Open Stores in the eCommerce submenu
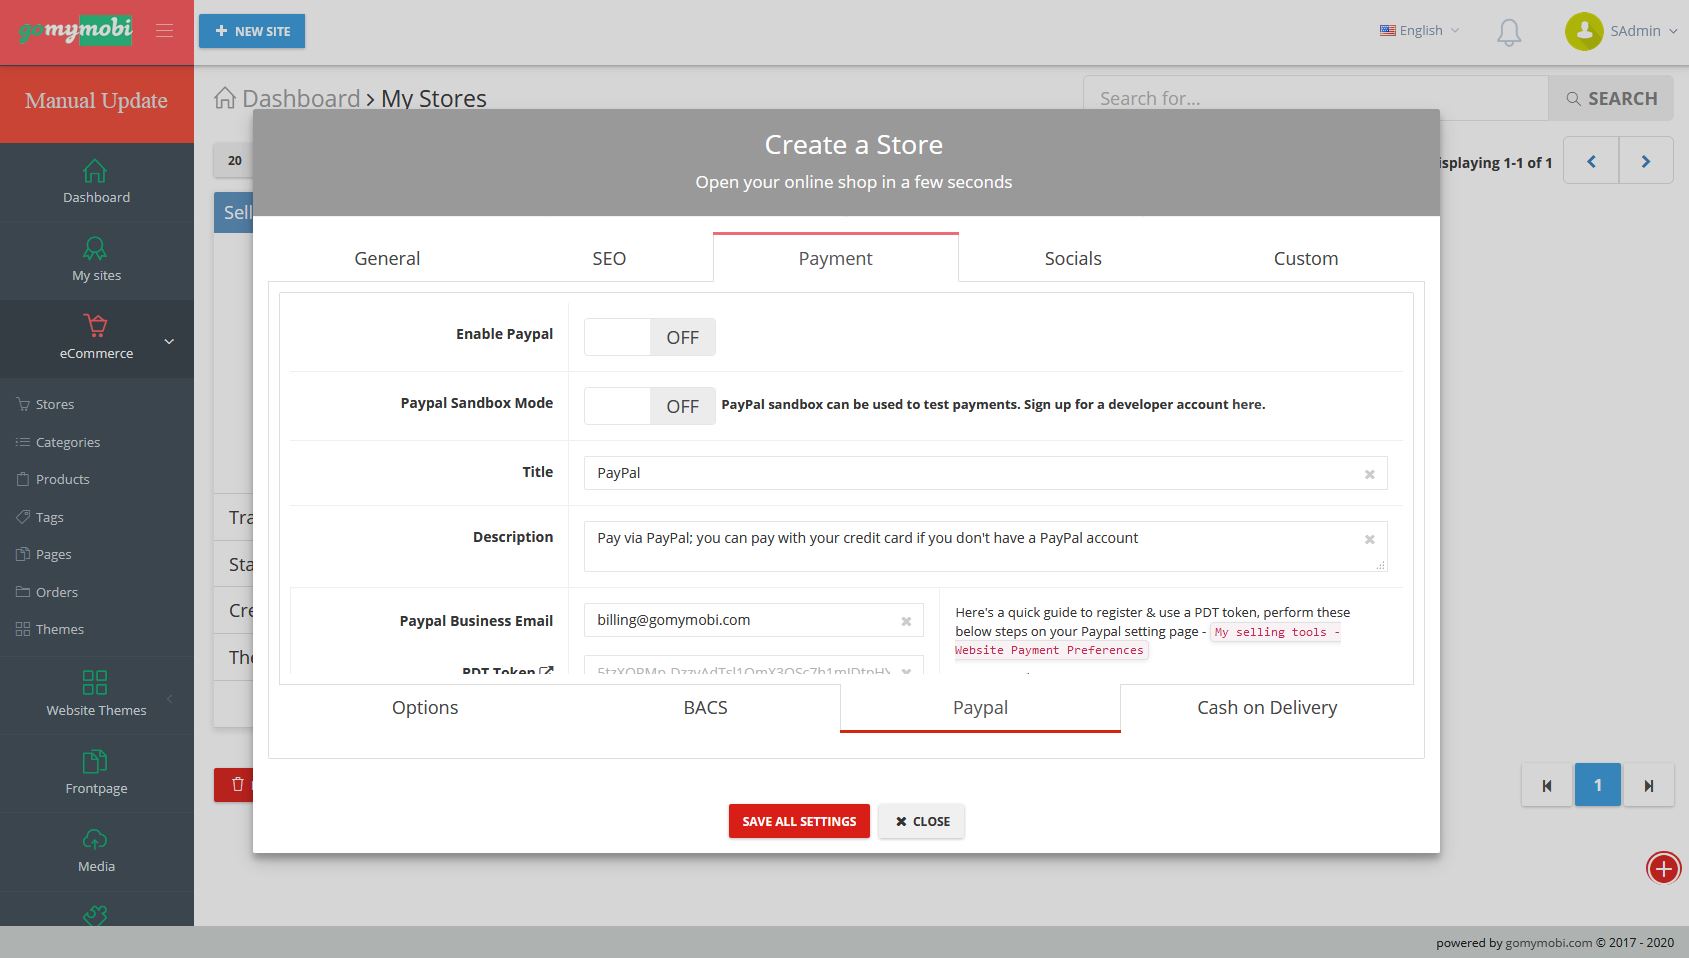The image size is (1689, 958). [55, 404]
